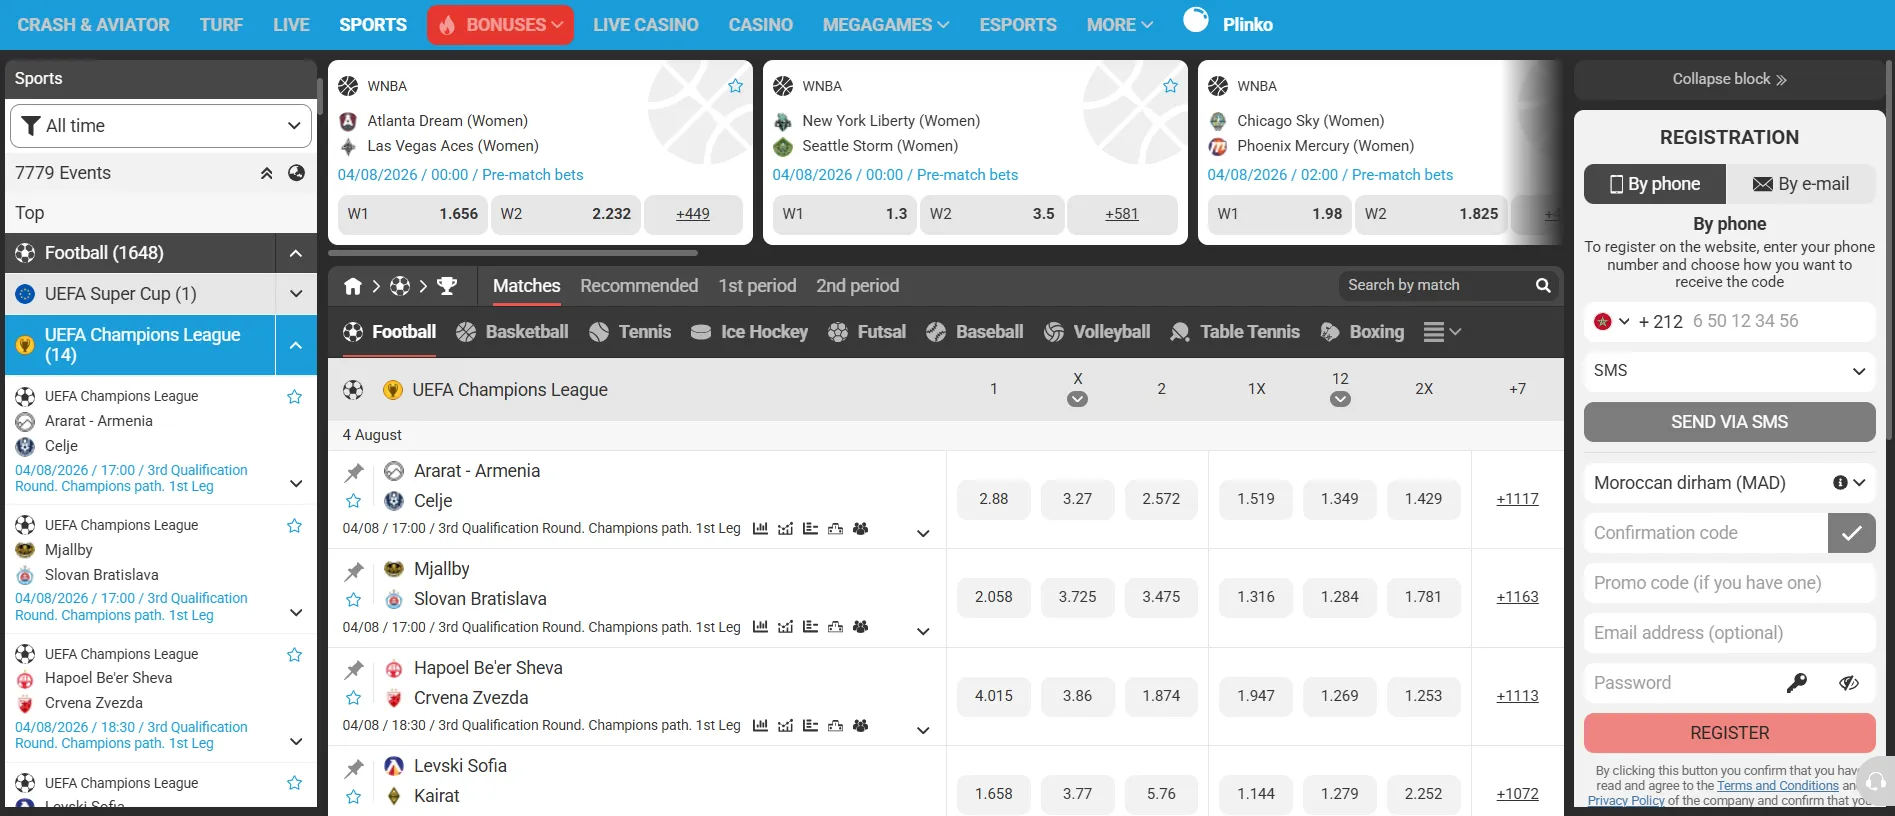Open the country code +212 dropdown
Image resolution: width=1895 pixels, height=816 pixels.
(1611, 321)
